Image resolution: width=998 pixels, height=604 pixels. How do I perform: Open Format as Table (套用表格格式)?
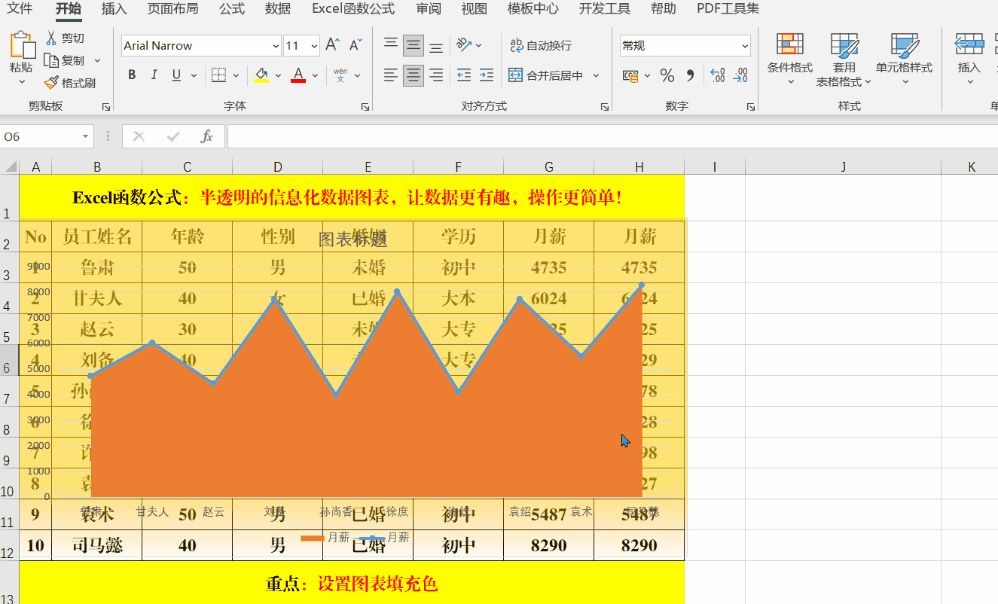point(844,59)
